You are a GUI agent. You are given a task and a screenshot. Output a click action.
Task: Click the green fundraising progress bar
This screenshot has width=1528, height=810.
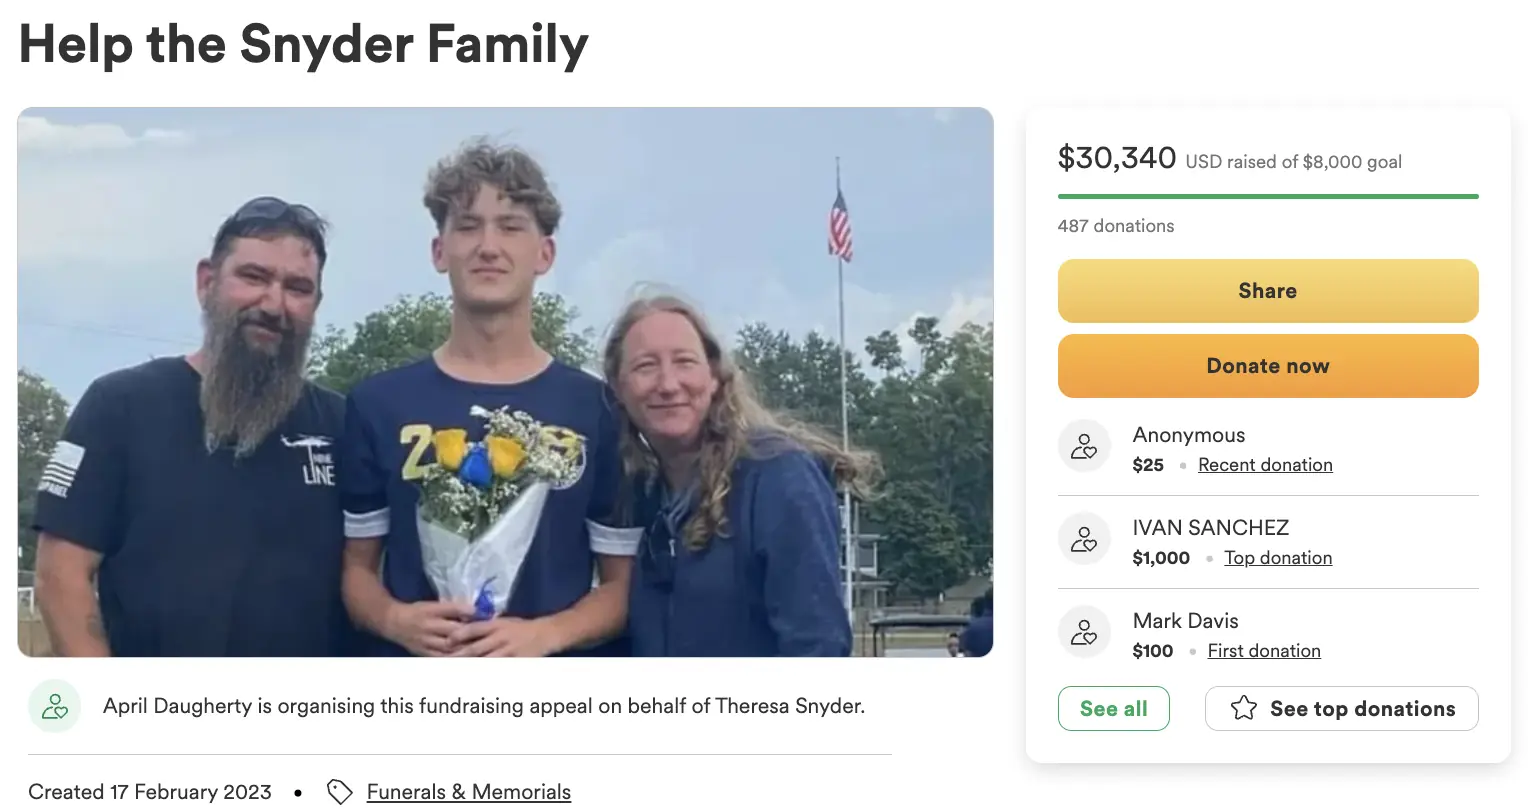pos(1268,196)
